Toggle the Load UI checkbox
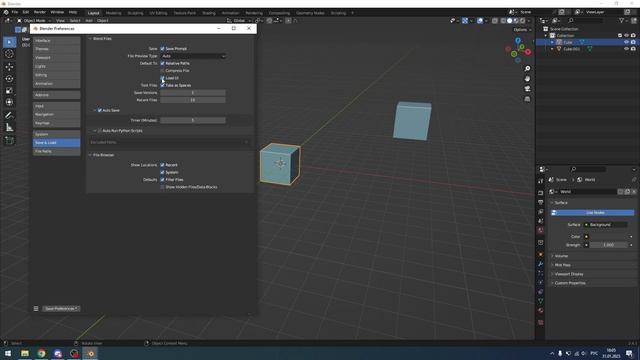Screen dimensions: 640x360 click(x=162, y=78)
